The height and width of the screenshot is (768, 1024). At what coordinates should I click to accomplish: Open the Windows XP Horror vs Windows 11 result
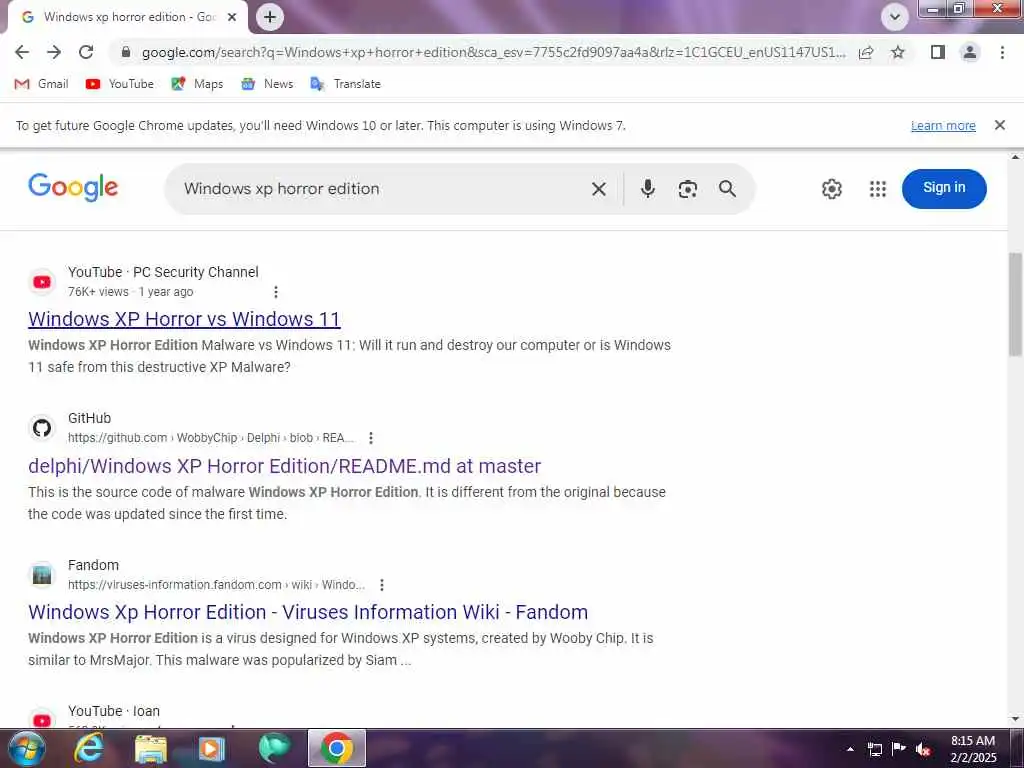pos(184,319)
